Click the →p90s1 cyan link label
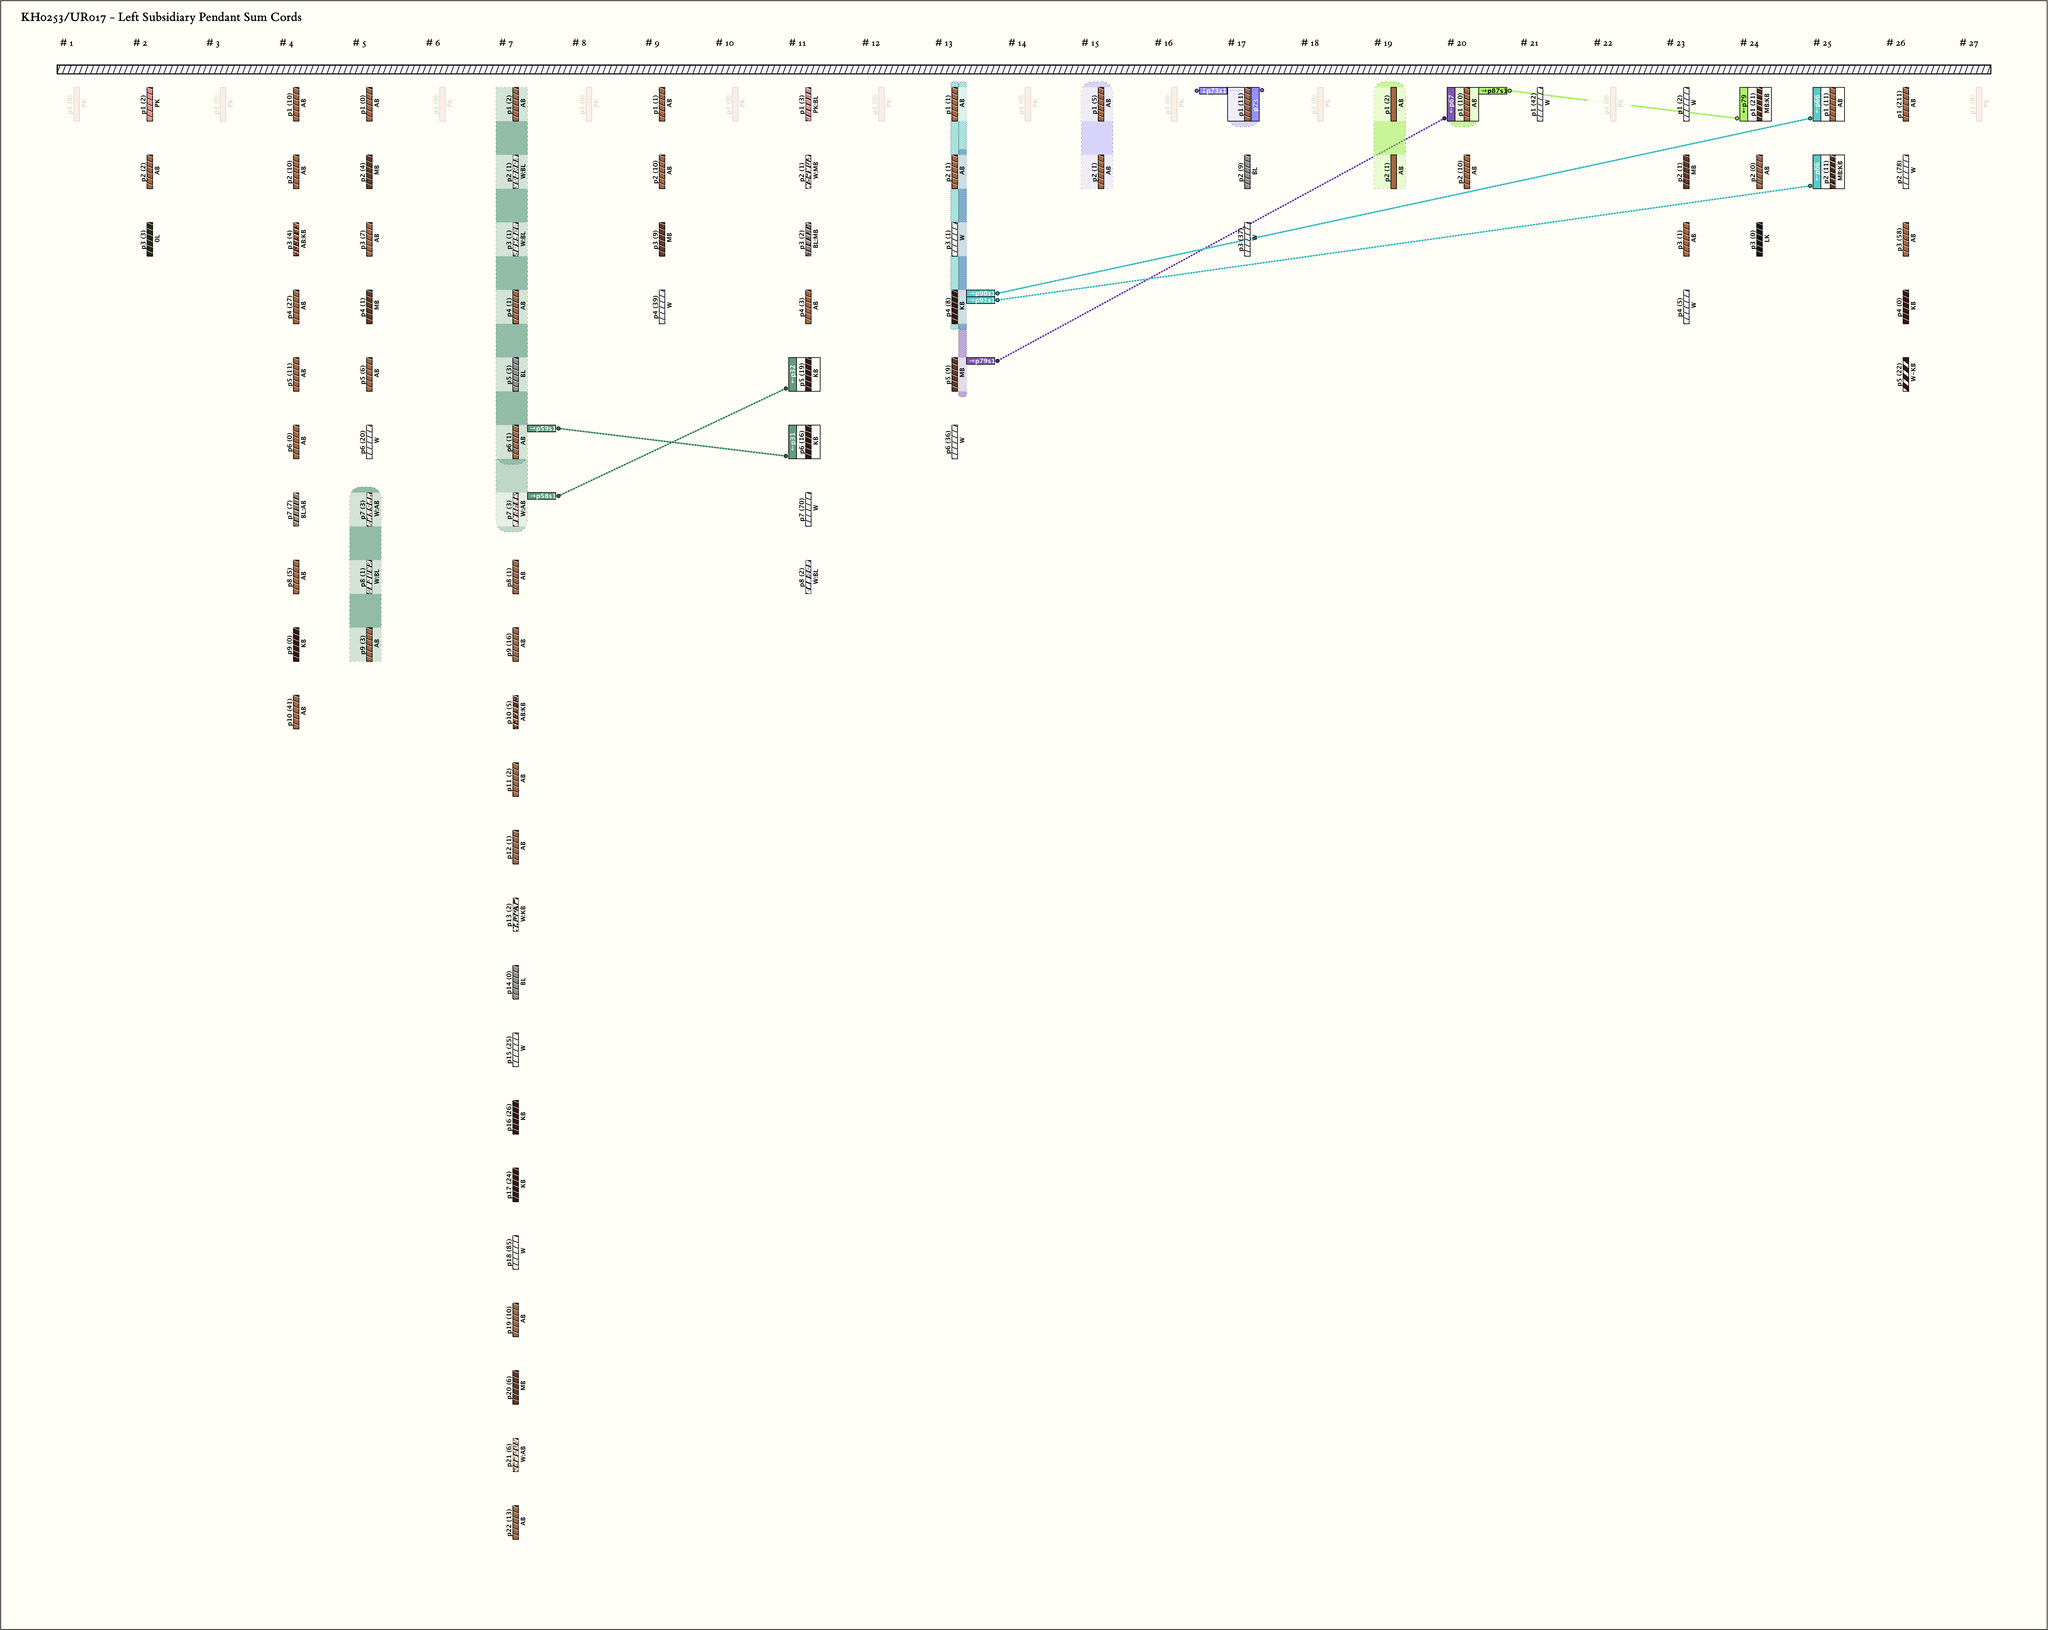The width and height of the screenshot is (2048, 1630). [981, 293]
